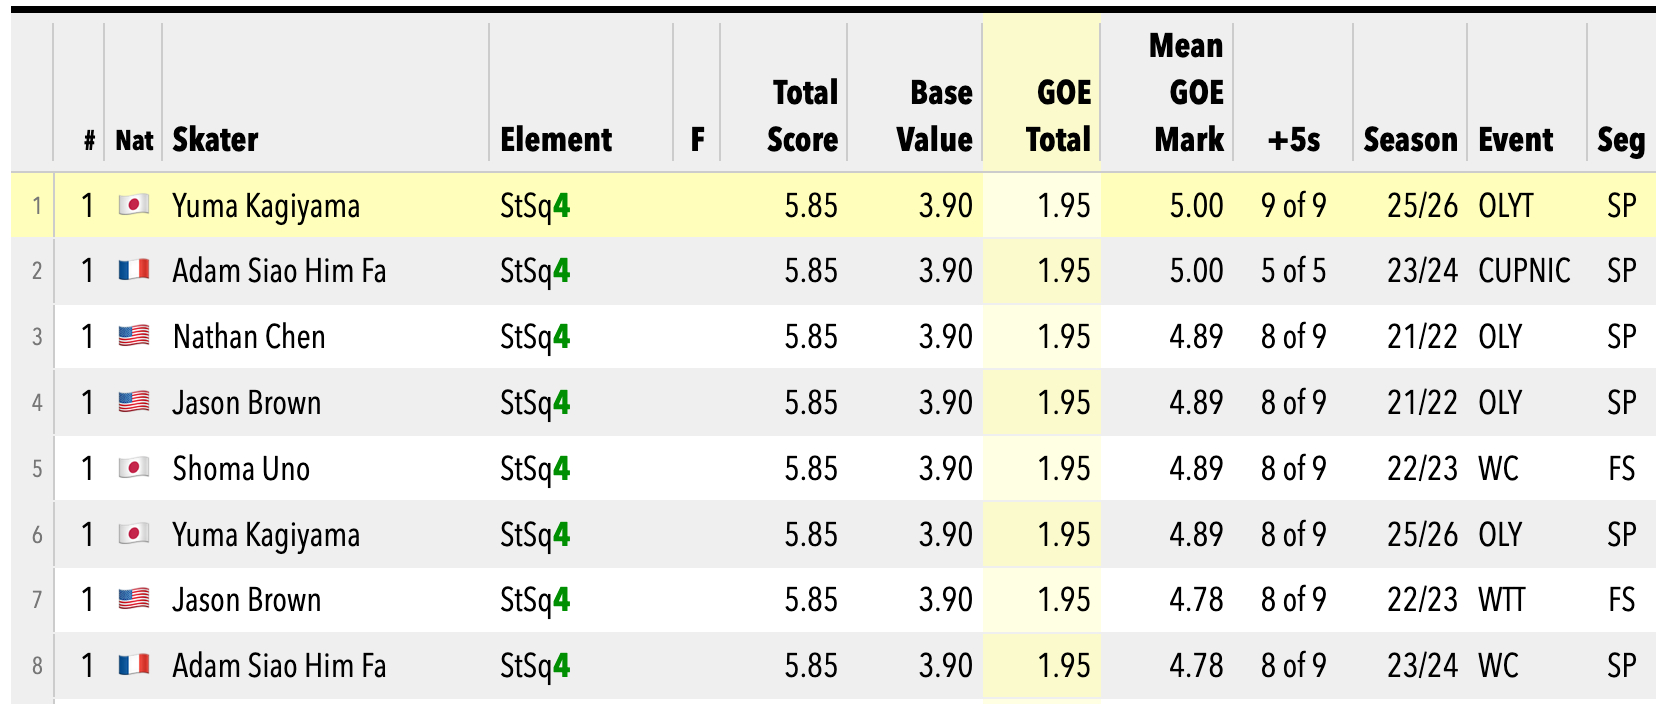1664x704 pixels.
Task: Sort by the GOE Total column header
Action: (x=1058, y=116)
